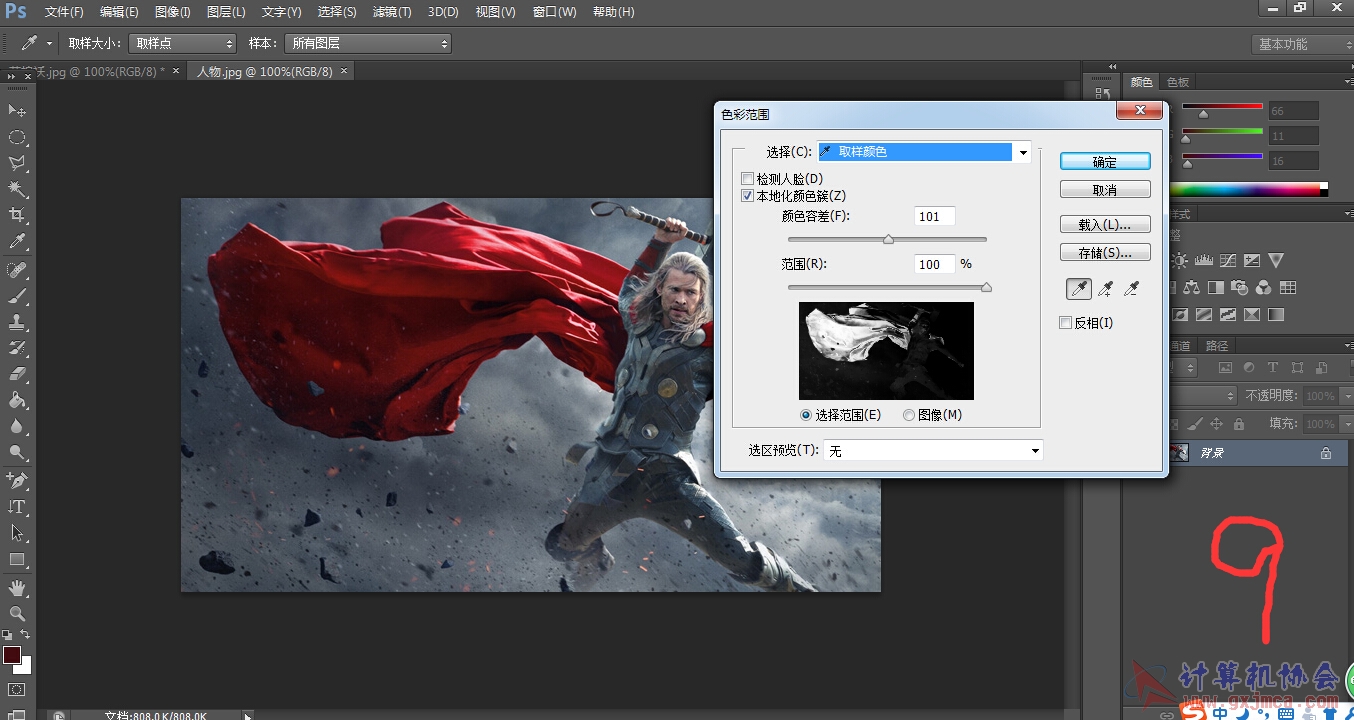Select the Hand tool

pos(17,588)
